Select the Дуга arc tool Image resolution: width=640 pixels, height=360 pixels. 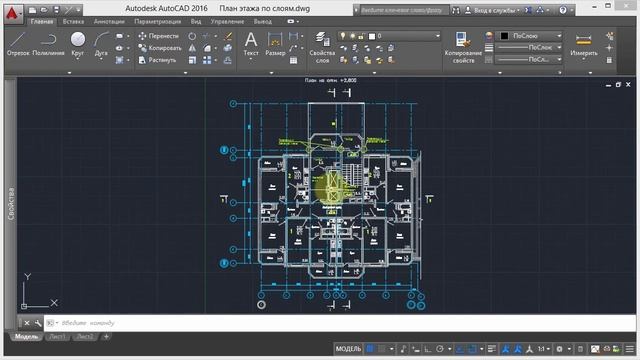[101, 43]
